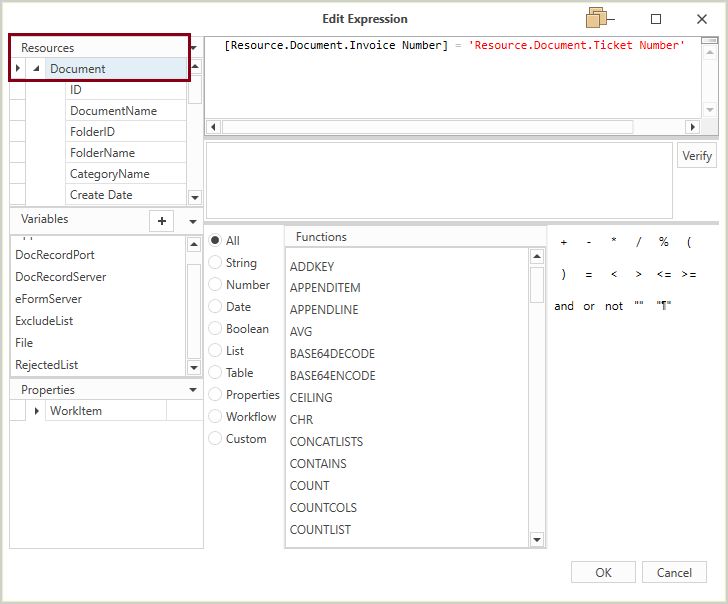The width and height of the screenshot is (728, 604).
Task: Insert the plus operator
Action: click(x=564, y=242)
